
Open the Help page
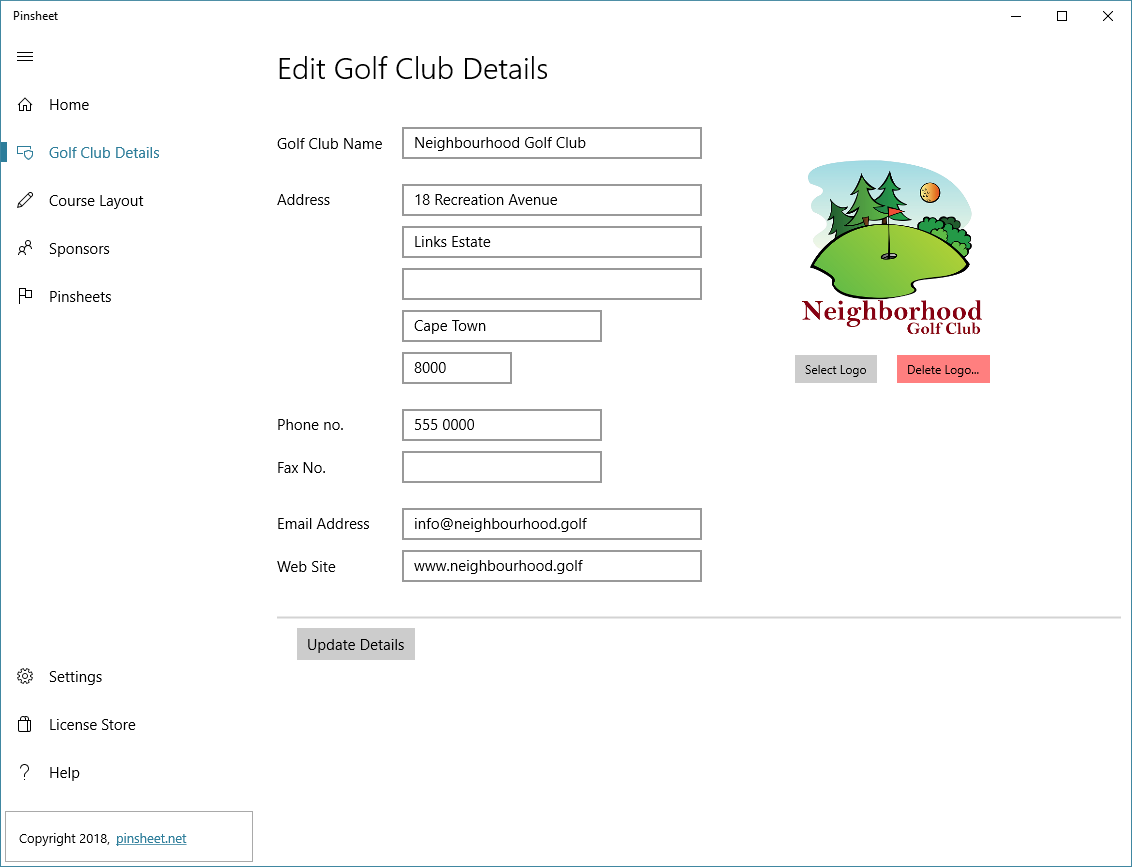[x=64, y=773]
